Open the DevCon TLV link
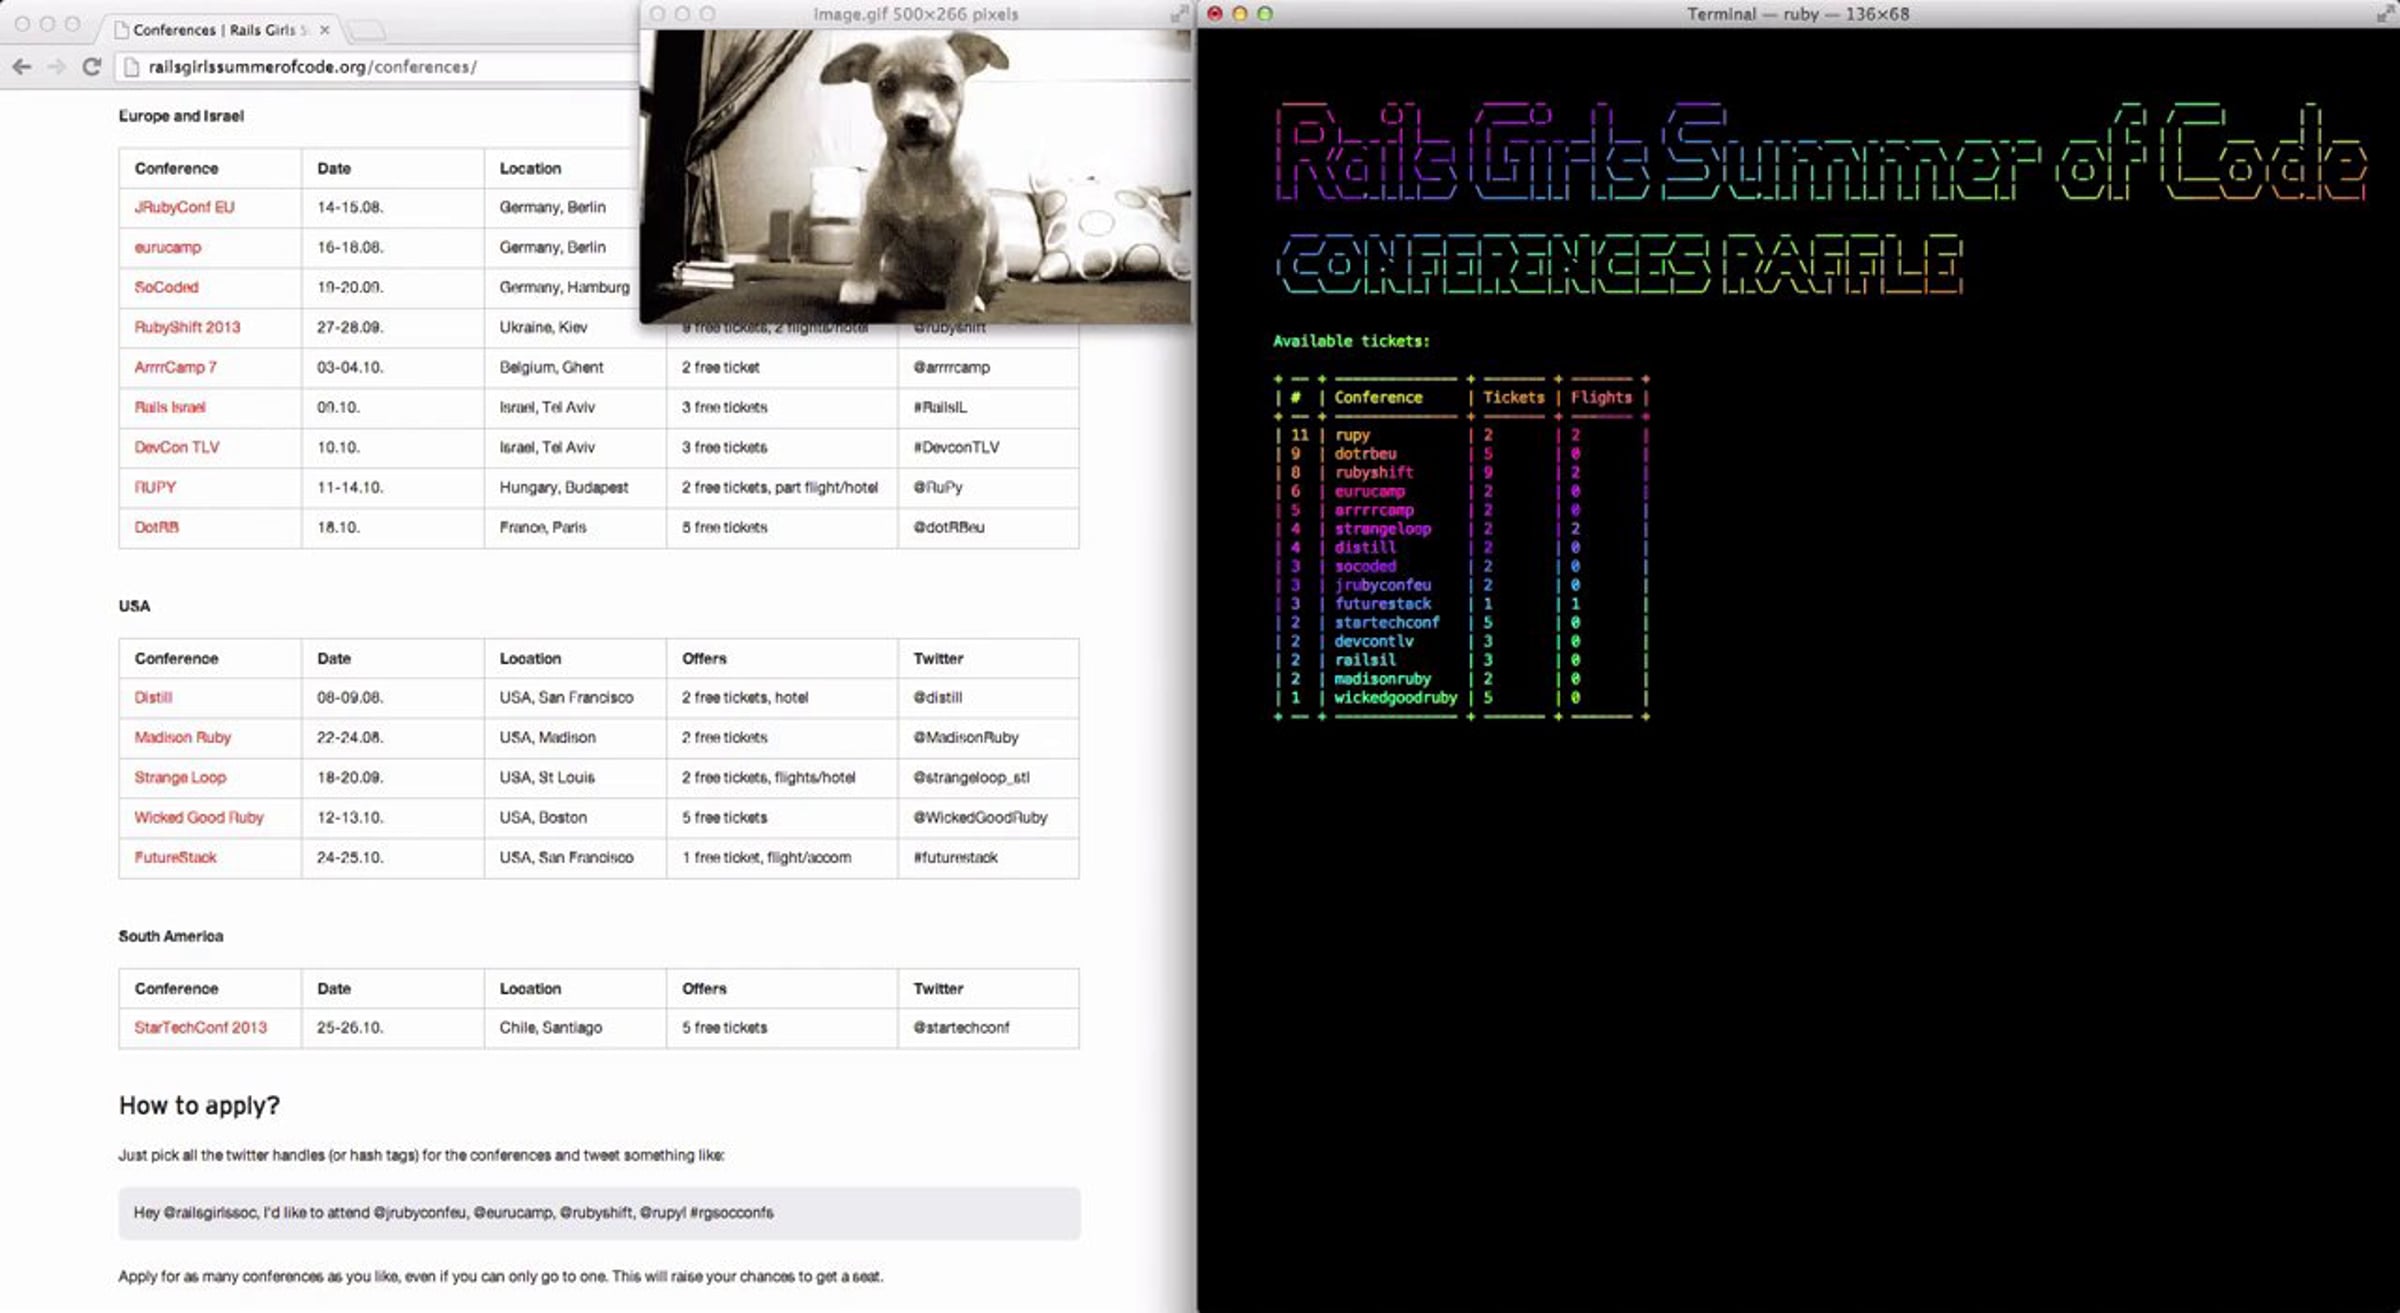Viewport: 2400px width, 1313px height. [176, 447]
